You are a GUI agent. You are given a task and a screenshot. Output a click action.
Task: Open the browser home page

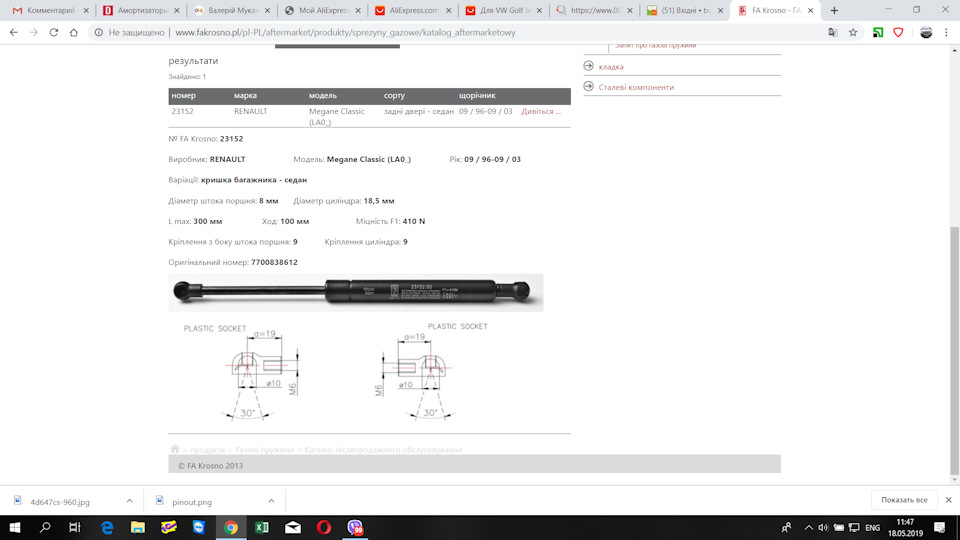(73, 32)
